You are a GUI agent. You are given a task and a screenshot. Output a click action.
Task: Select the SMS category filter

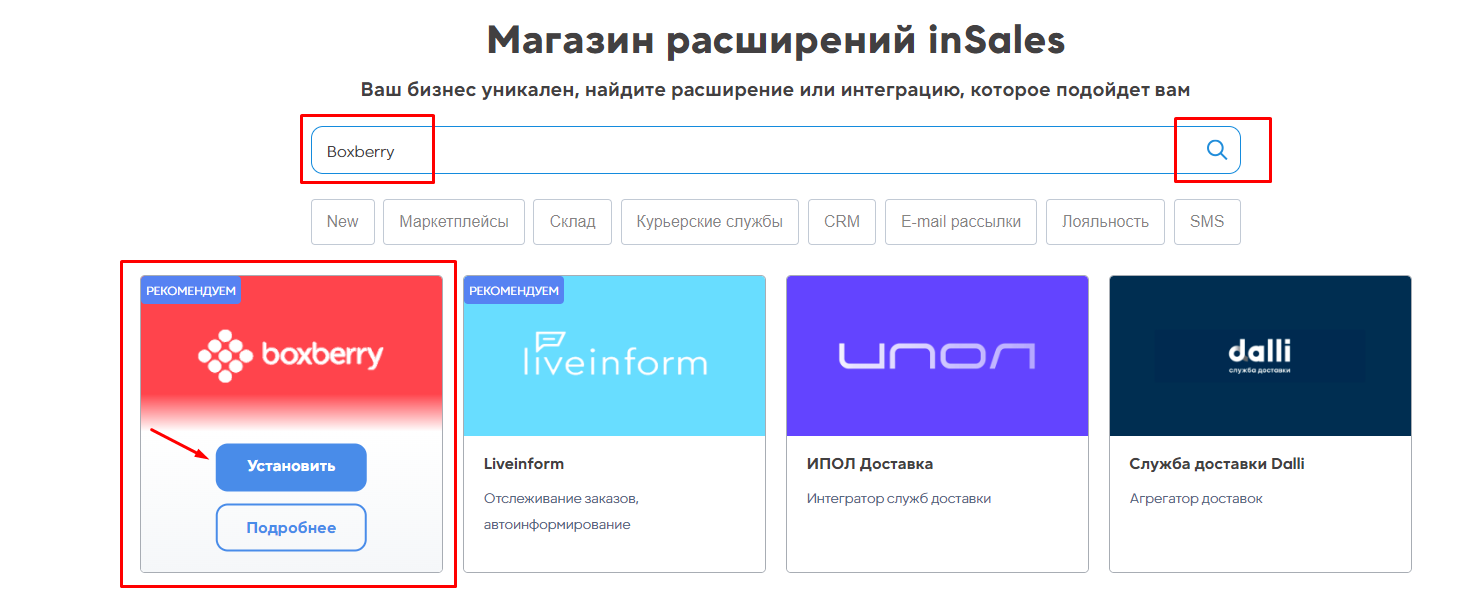[x=1207, y=222]
